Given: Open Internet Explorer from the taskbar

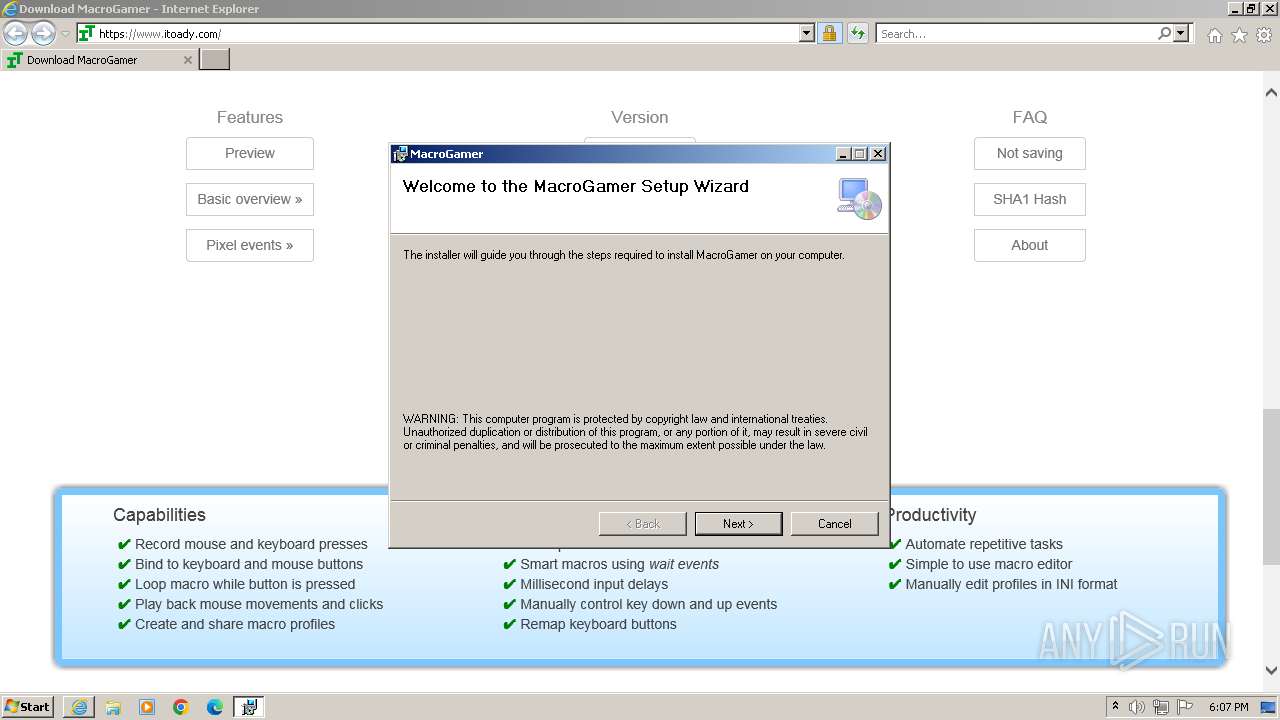Looking at the screenshot, I should tap(79, 707).
